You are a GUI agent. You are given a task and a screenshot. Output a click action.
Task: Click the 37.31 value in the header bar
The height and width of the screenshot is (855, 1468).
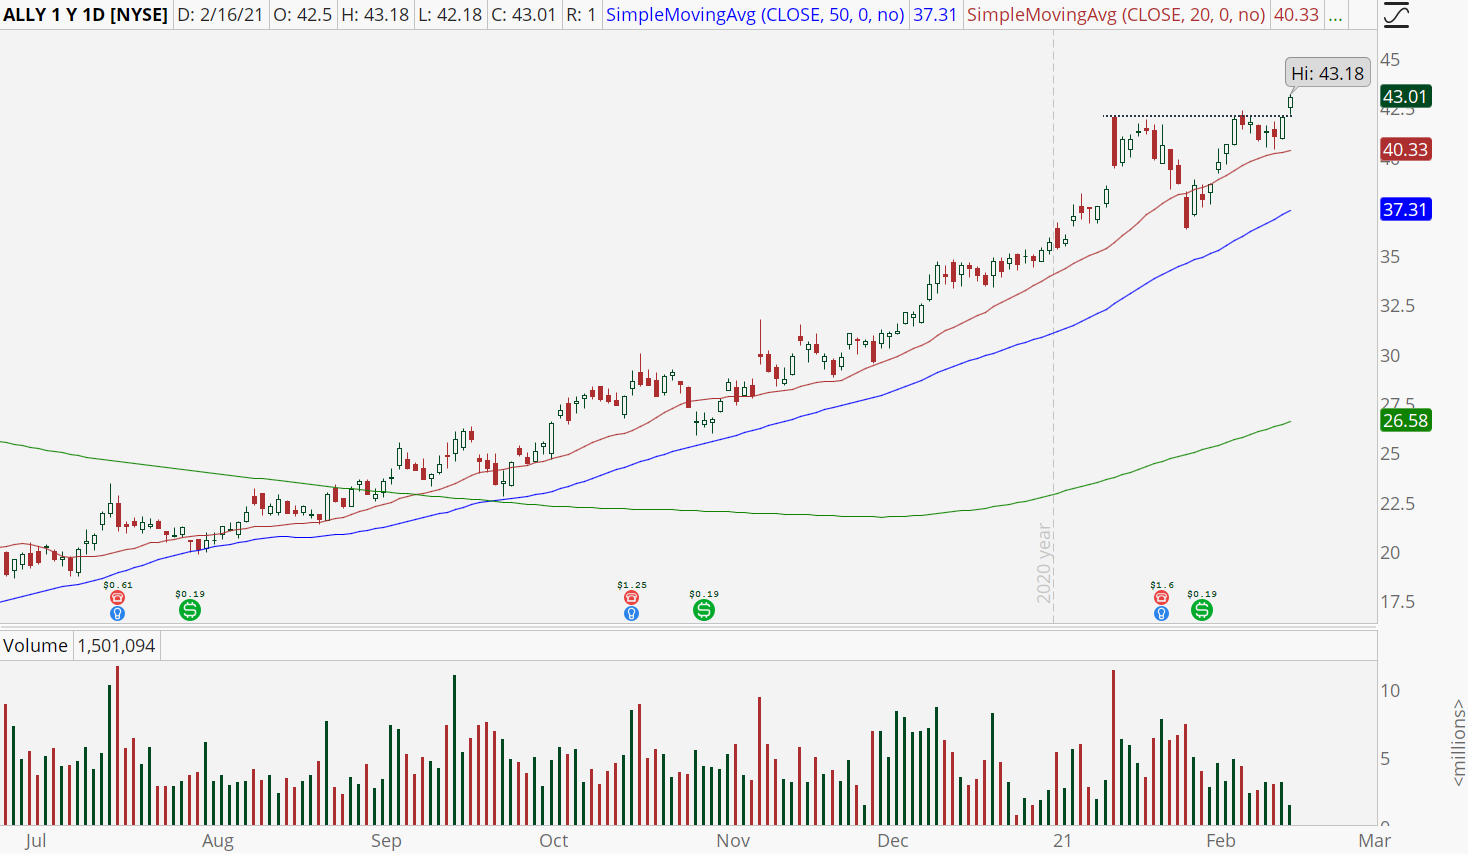[935, 15]
